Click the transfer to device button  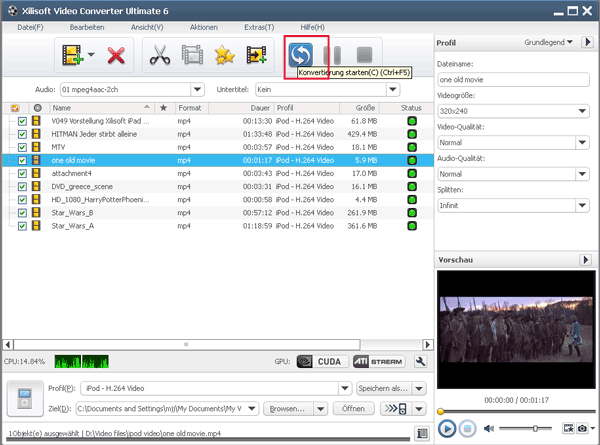(x=396, y=409)
